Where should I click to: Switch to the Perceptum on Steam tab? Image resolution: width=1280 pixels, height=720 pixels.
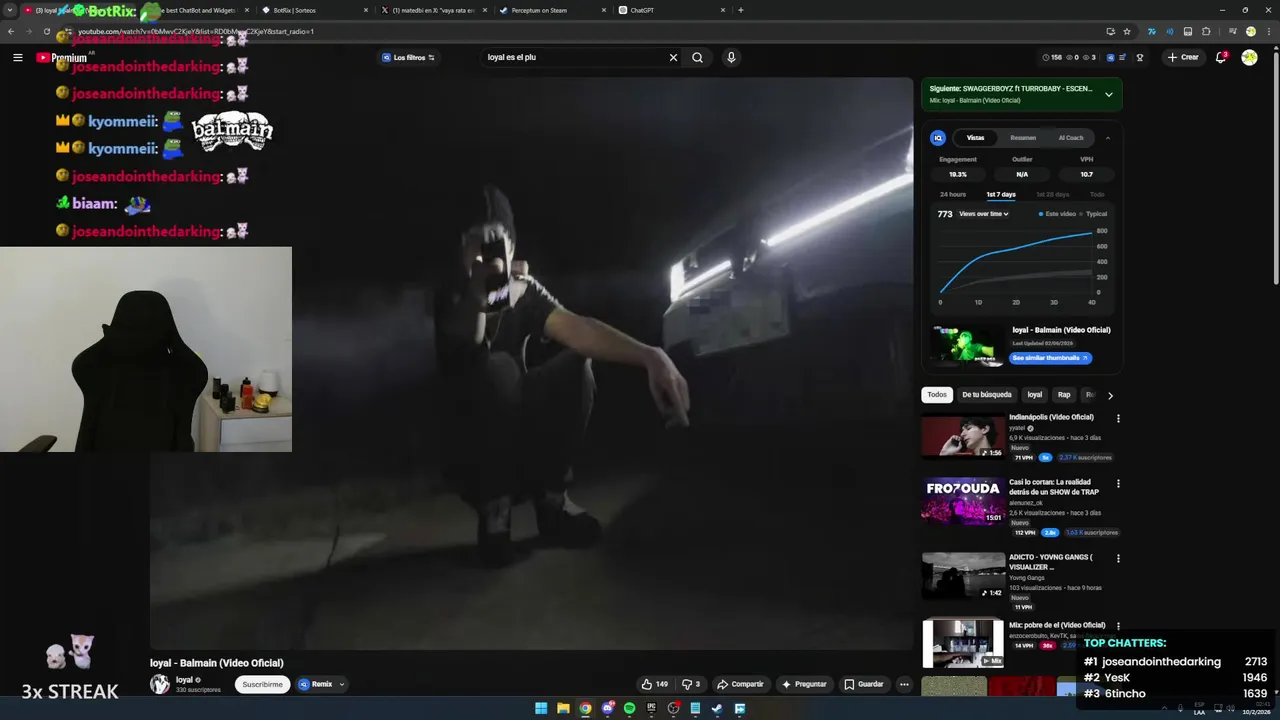coord(552,10)
